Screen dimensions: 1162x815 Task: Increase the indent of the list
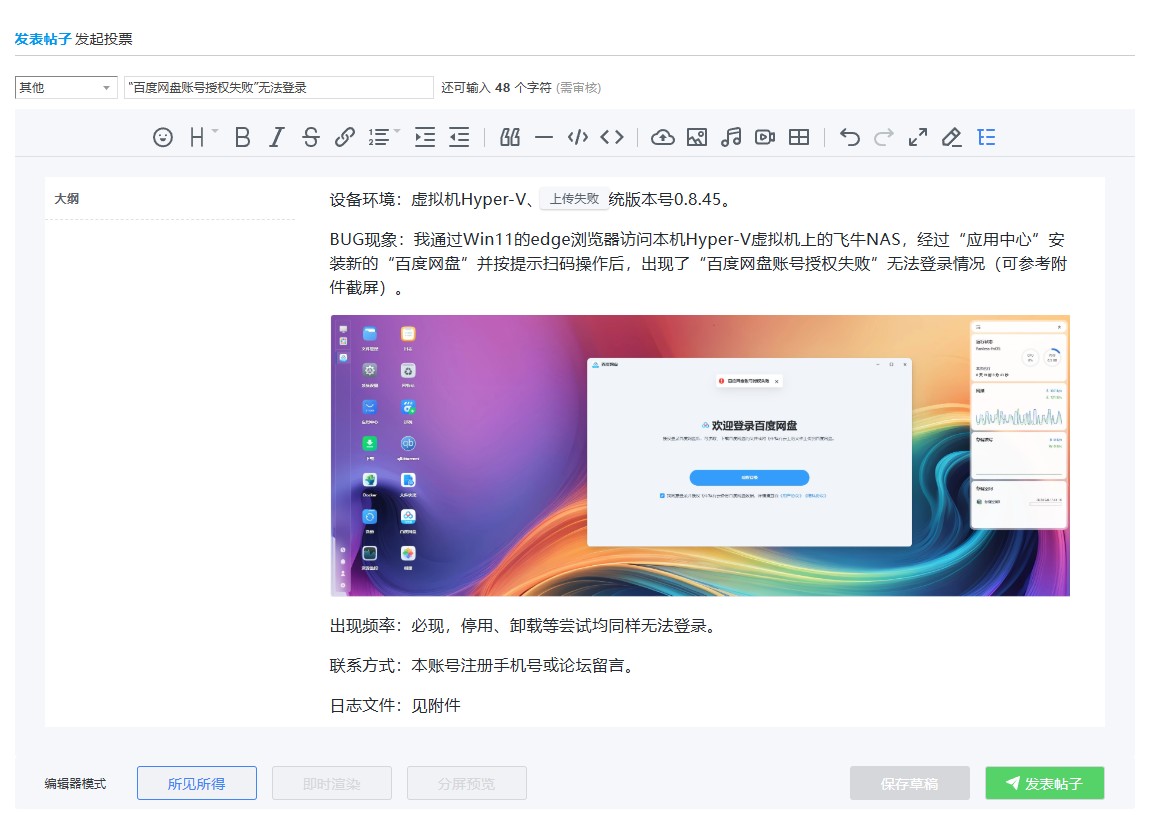click(x=425, y=137)
